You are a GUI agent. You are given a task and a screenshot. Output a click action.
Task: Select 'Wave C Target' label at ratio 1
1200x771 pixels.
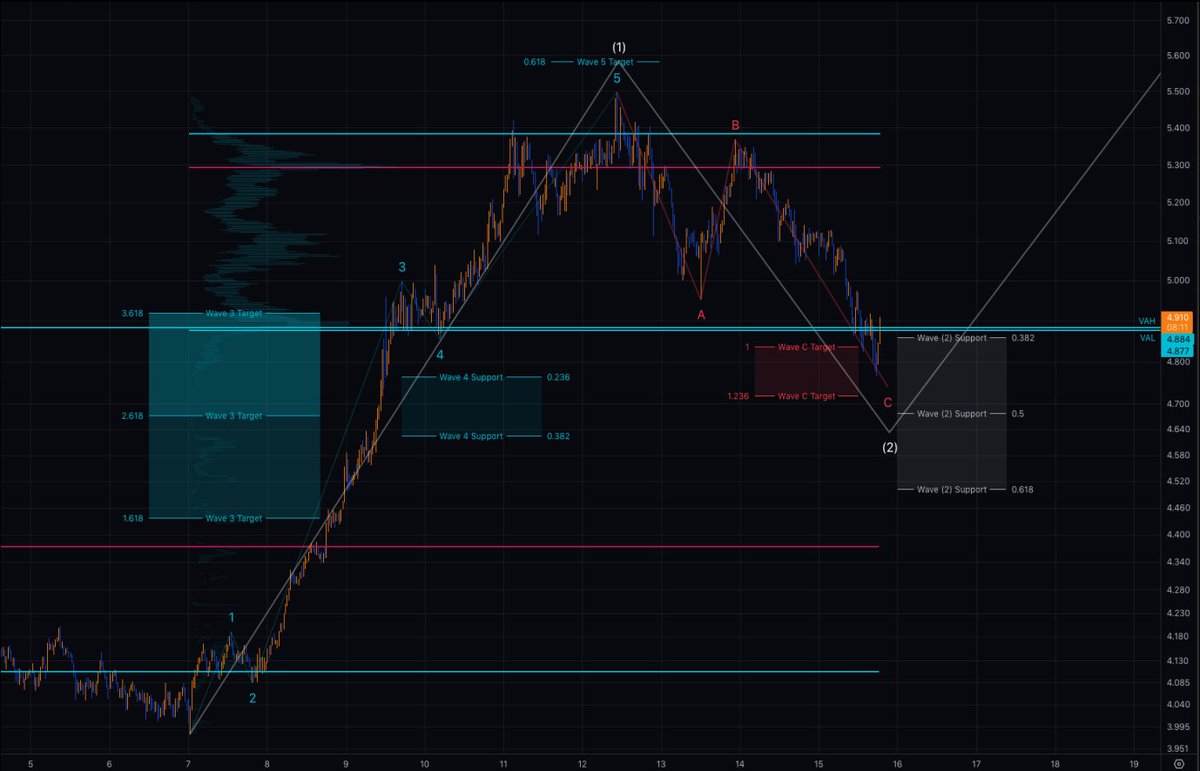coord(806,347)
